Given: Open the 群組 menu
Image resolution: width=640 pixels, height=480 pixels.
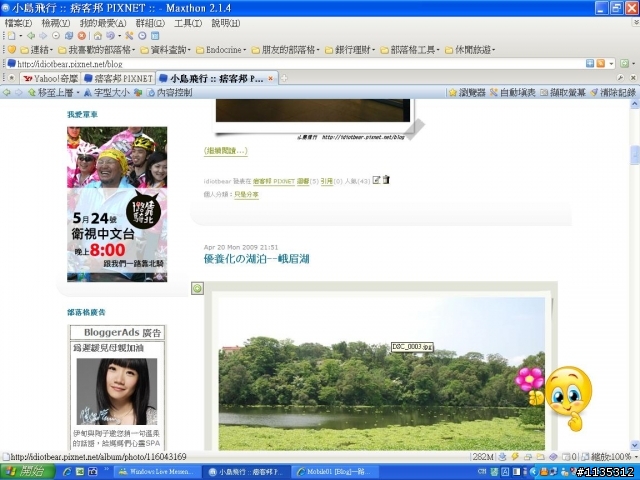Looking at the screenshot, I should [x=150, y=23].
